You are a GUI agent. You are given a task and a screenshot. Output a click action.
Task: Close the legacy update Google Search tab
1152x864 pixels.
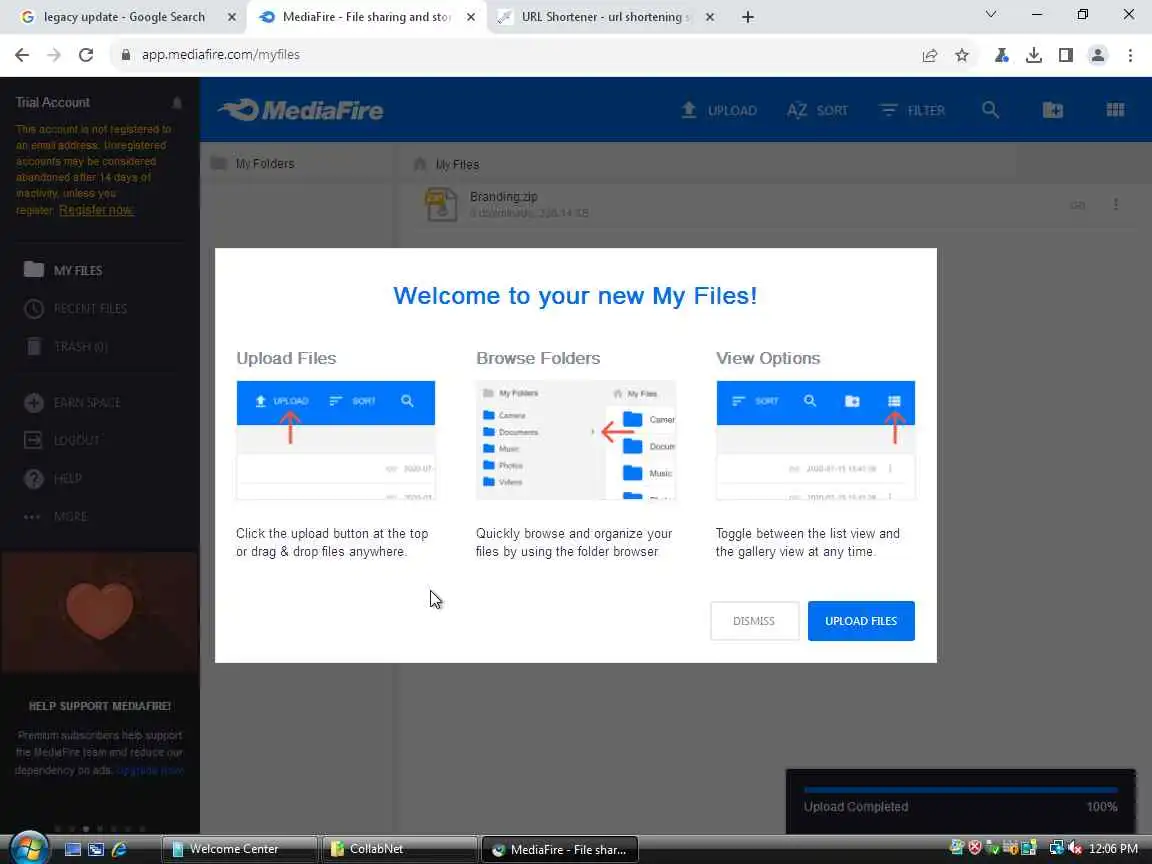pos(231,17)
